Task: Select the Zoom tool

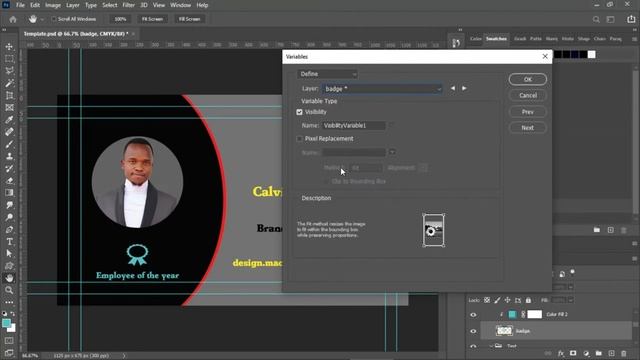Action: click(9, 290)
